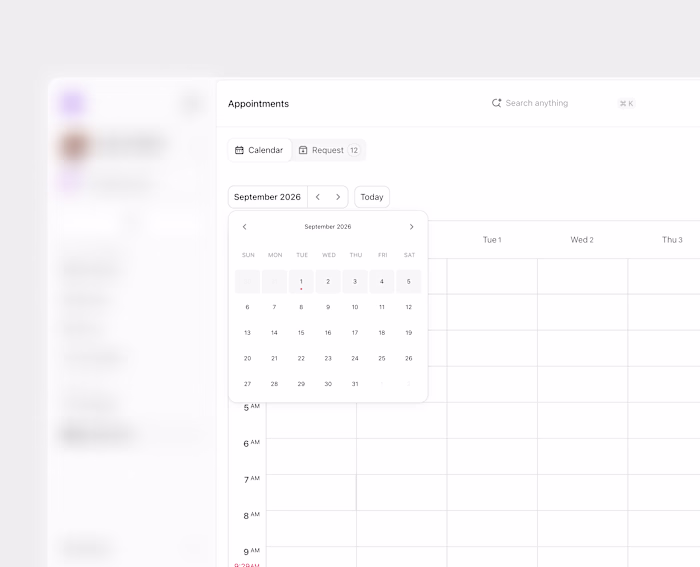
Task: Select day 4 in date picker
Action: tap(382, 282)
